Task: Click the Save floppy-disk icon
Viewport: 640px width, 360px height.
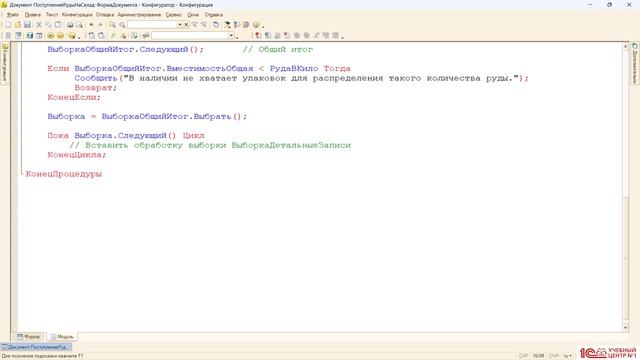Action: coord(27,25)
